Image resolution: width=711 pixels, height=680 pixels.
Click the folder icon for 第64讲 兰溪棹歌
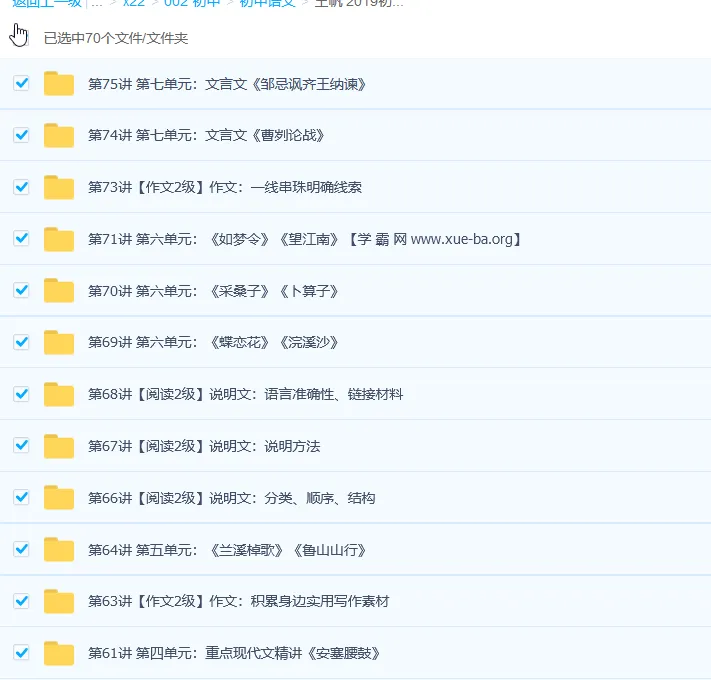[x=59, y=550]
